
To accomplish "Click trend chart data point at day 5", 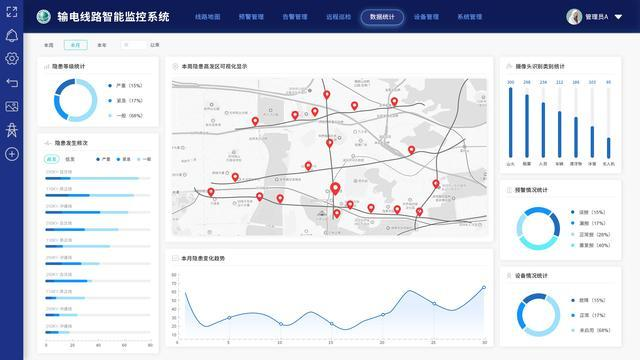I will click(229, 318).
